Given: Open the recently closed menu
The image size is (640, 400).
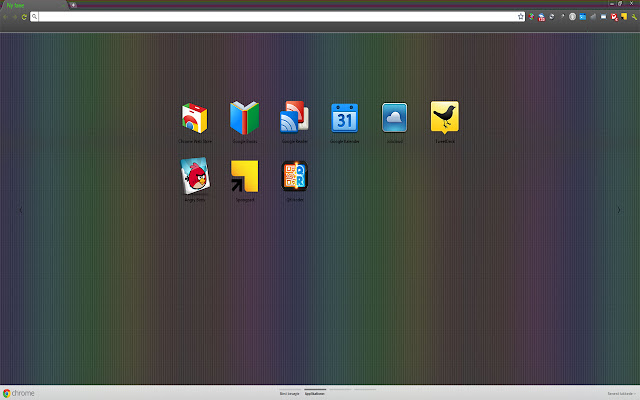Looking at the screenshot, I should [621, 393].
